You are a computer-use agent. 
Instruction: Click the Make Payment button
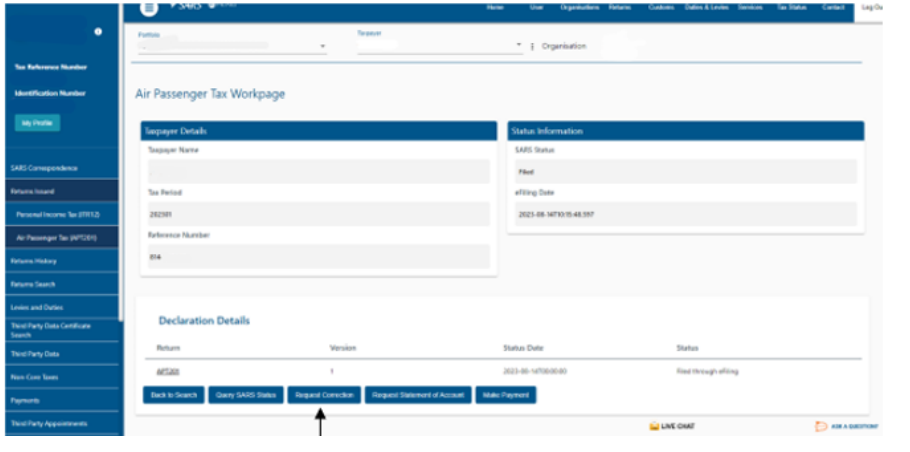[x=506, y=395]
